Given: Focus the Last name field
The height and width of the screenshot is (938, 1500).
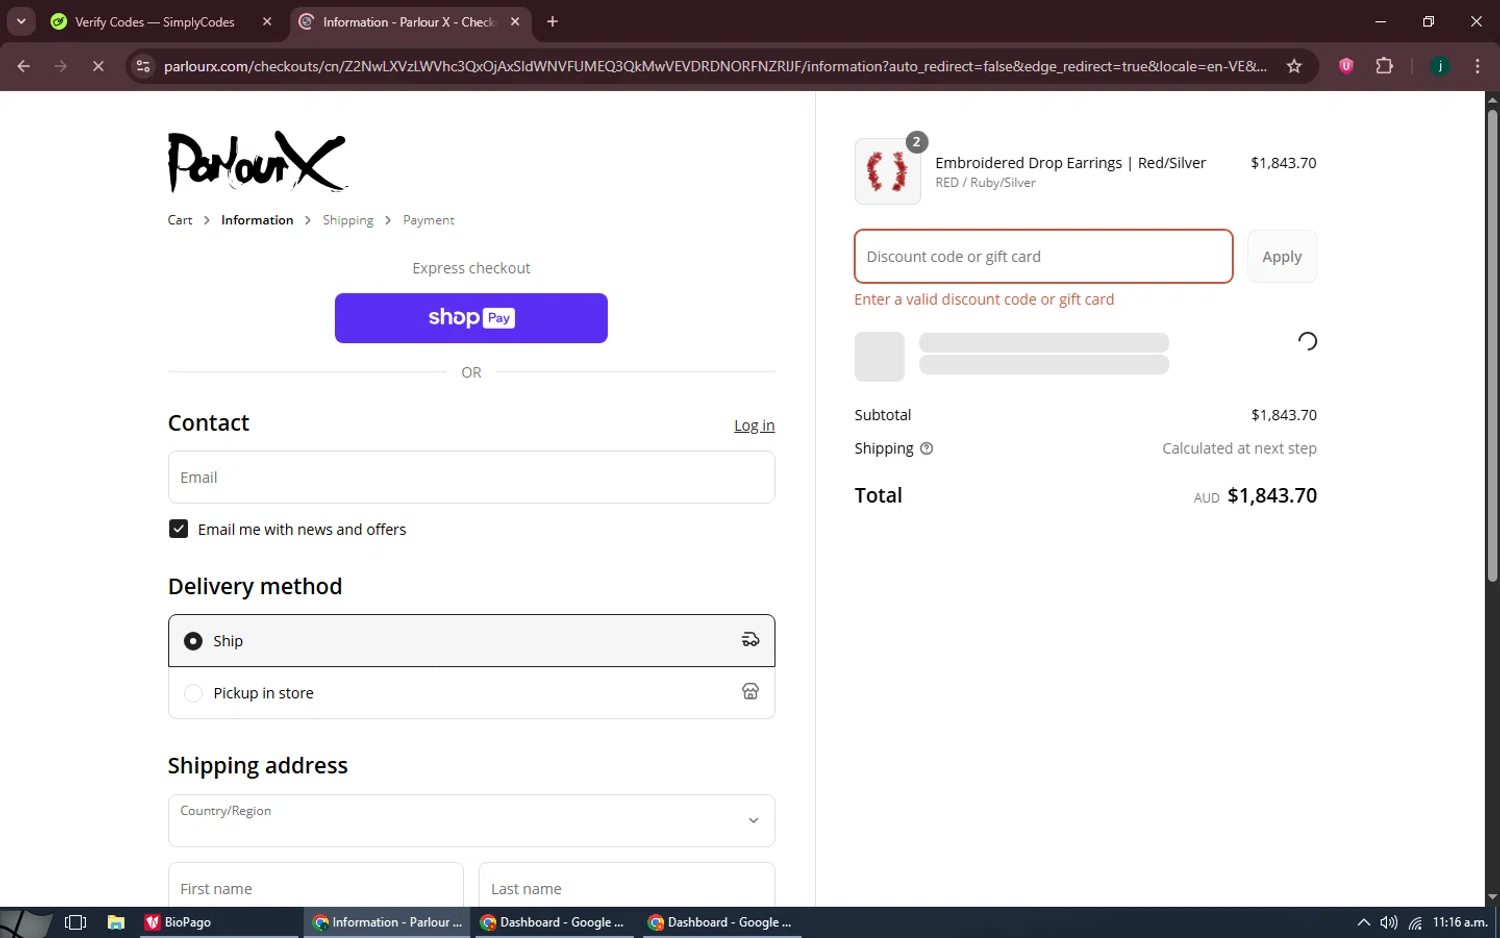Looking at the screenshot, I should [627, 886].
